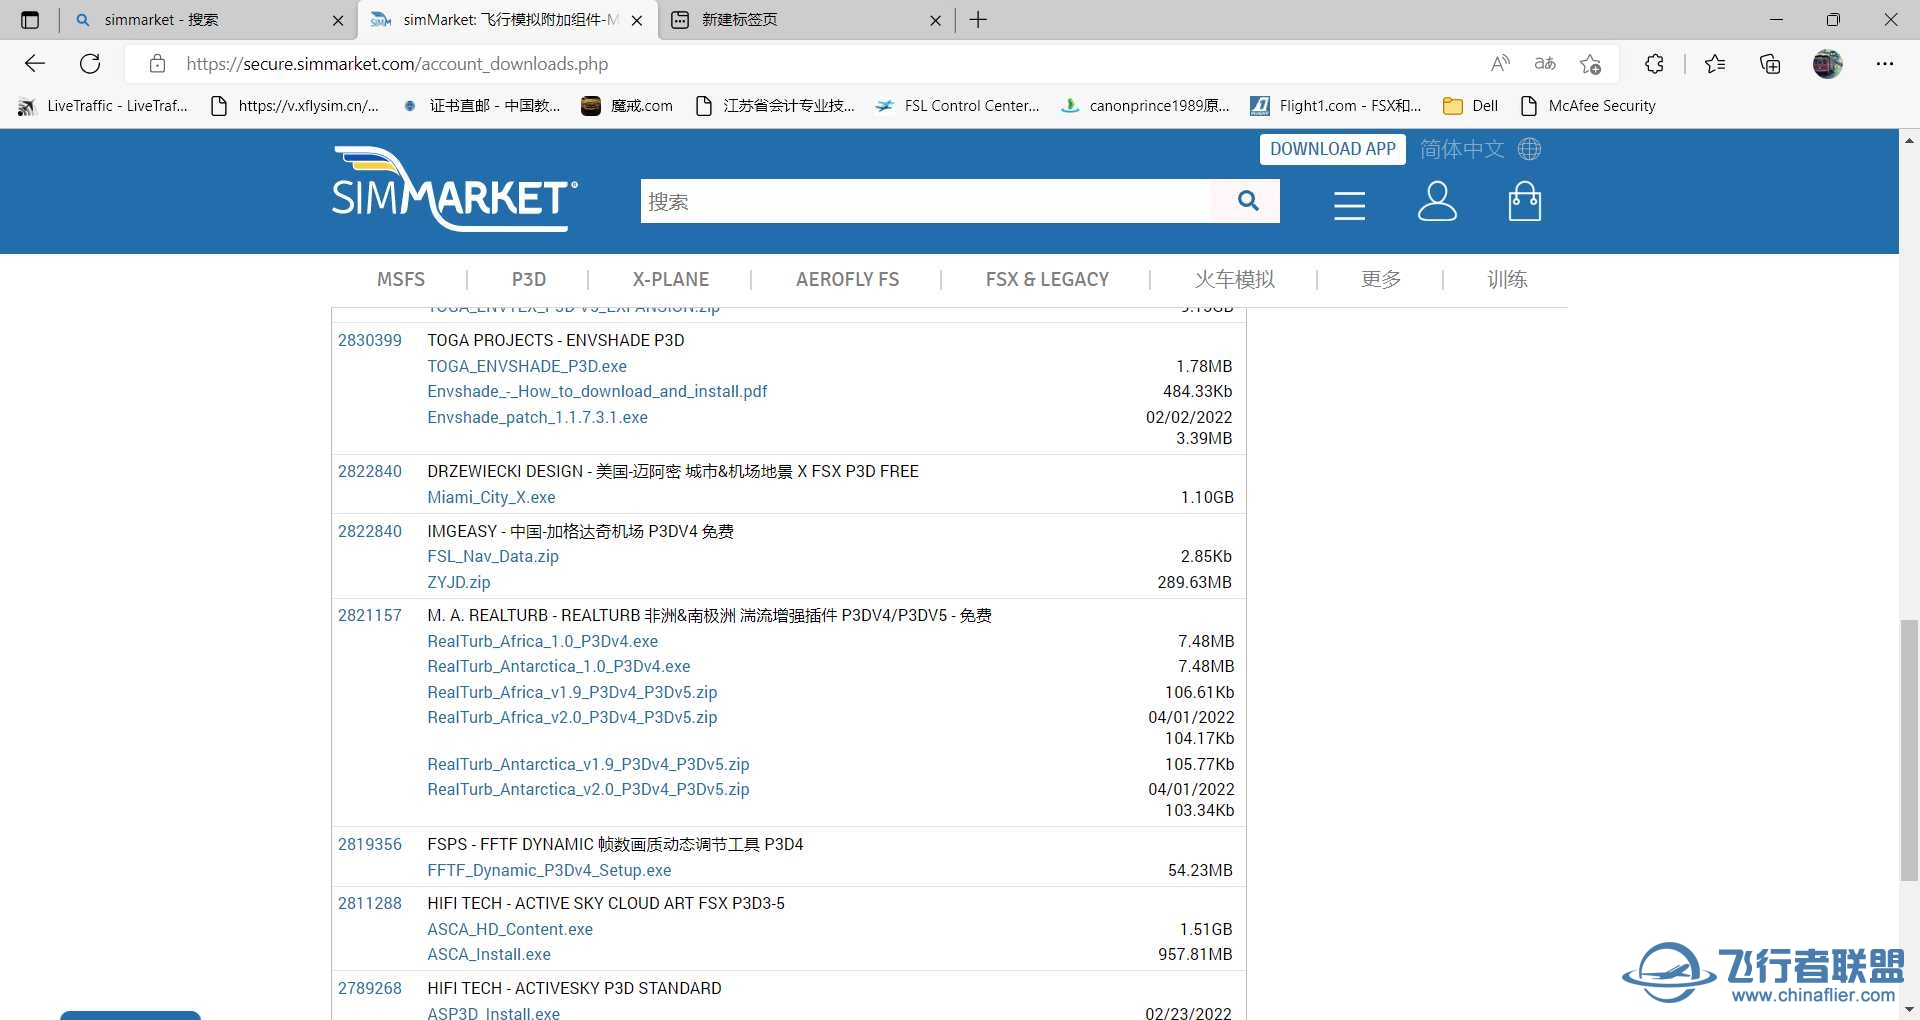The width and height of the screenshot is (1920, 1020).
Task: Open the P3D category menu
Action: [529, 279]
